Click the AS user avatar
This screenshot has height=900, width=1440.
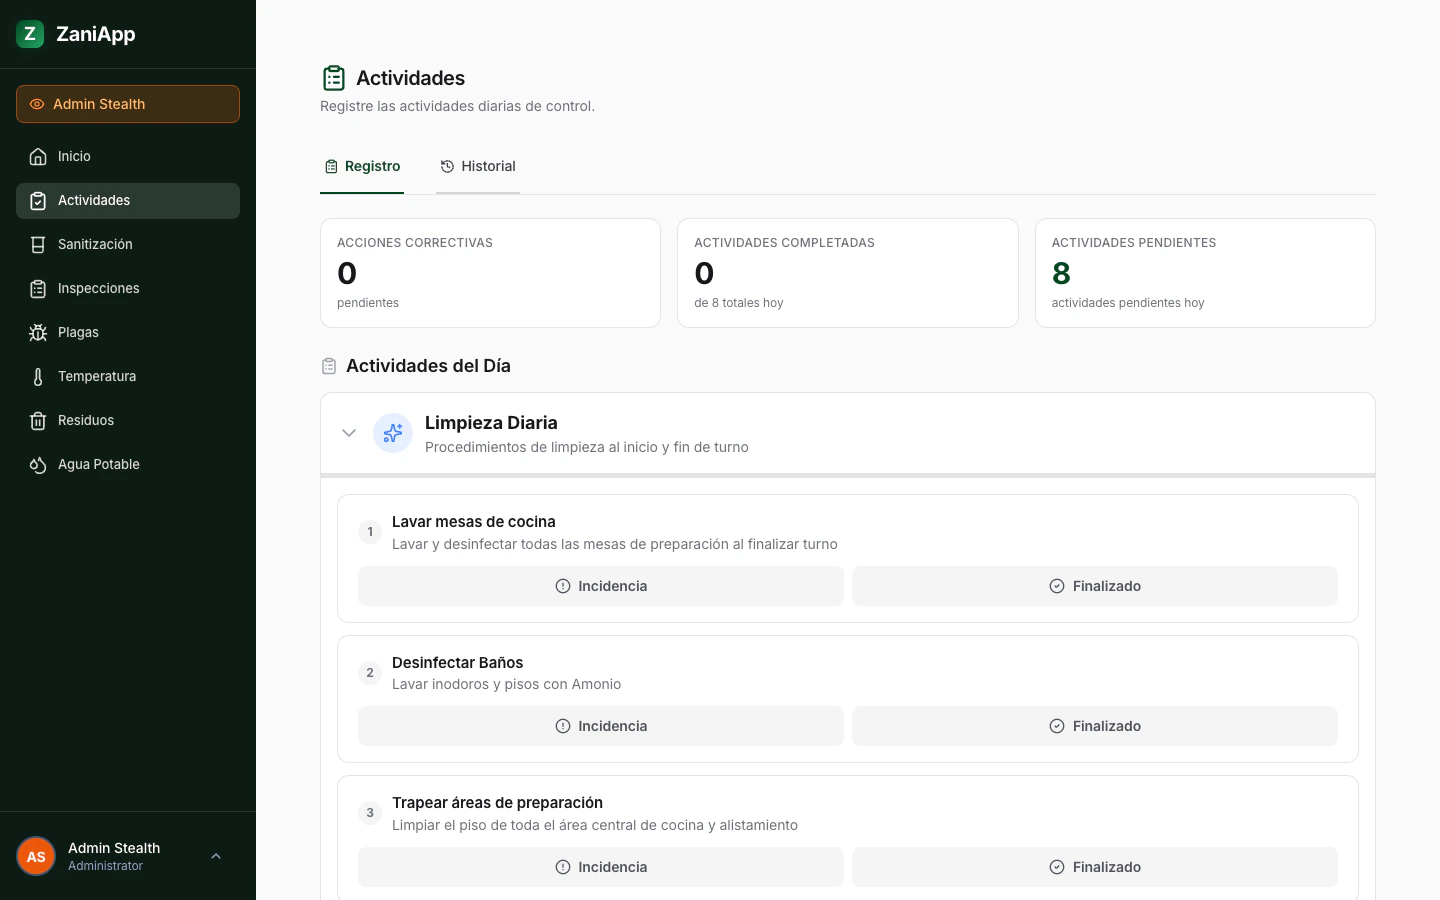tap(36, 856)
